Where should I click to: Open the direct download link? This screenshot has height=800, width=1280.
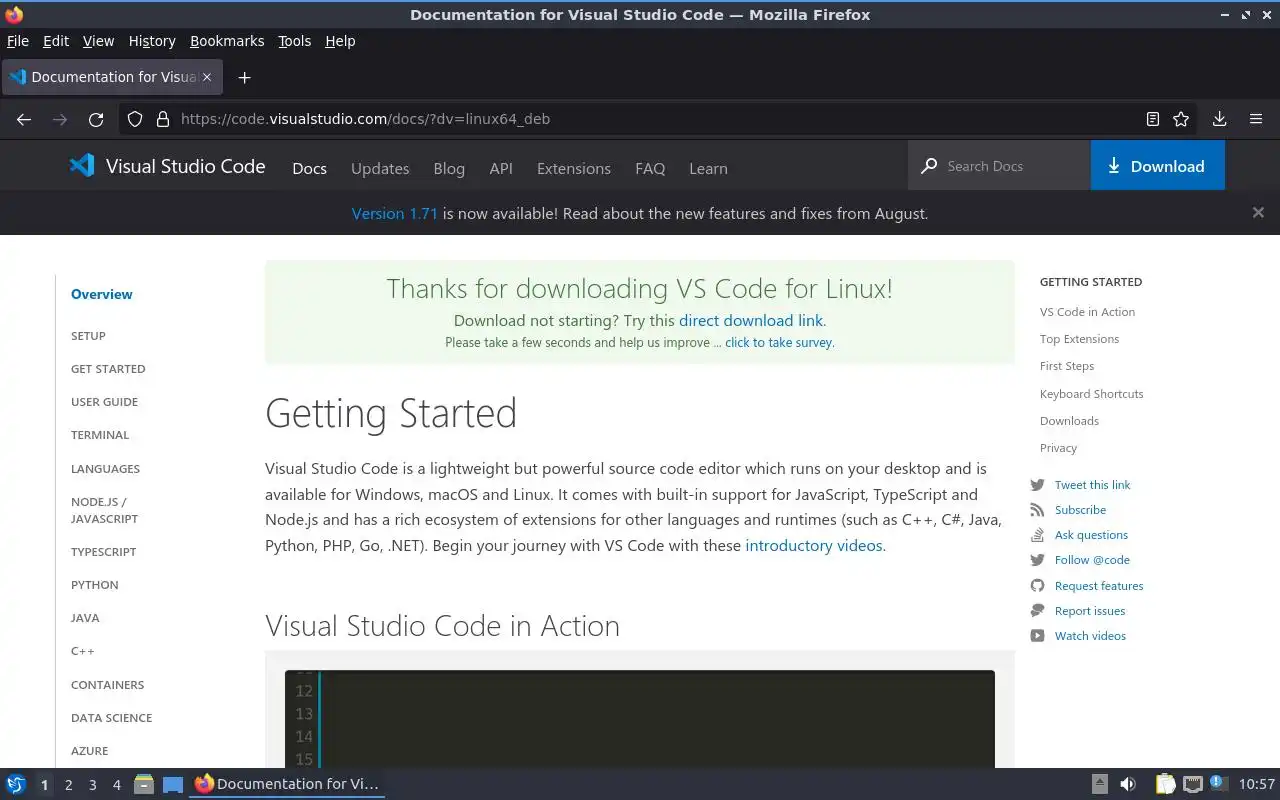click(751, 321)
